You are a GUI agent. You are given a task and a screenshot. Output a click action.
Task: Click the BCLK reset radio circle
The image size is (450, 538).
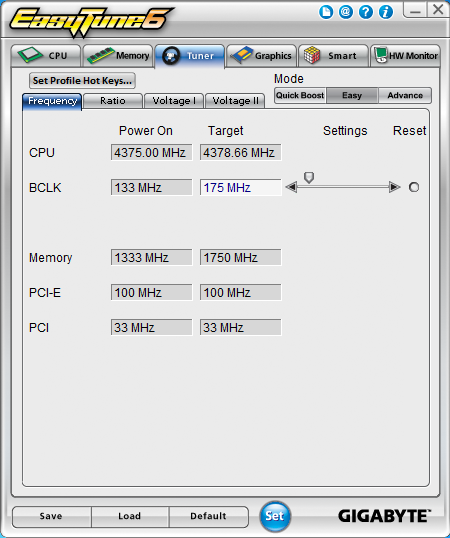(414, 187)
